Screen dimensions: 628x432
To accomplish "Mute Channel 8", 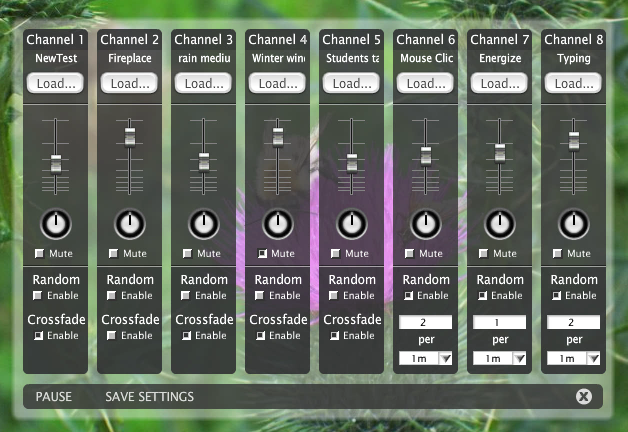I will pos(557,253).
